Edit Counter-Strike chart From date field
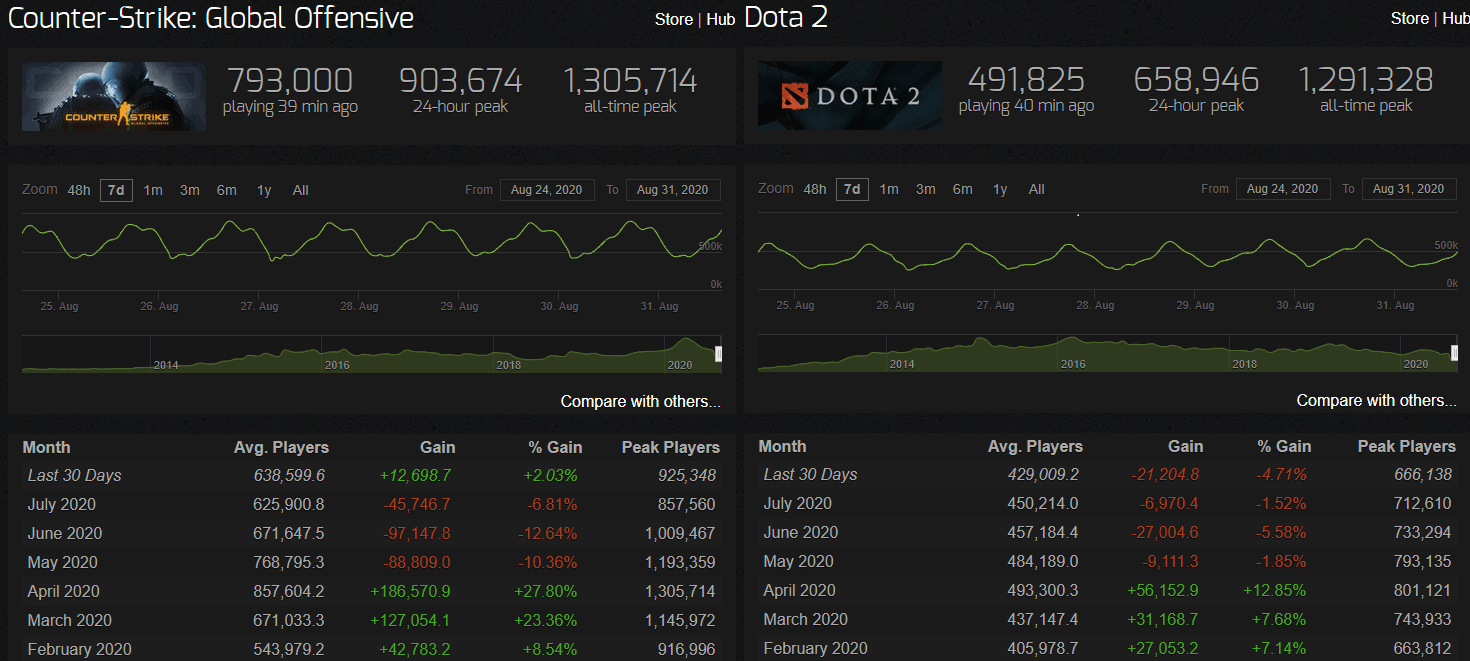 coord(547,190)
